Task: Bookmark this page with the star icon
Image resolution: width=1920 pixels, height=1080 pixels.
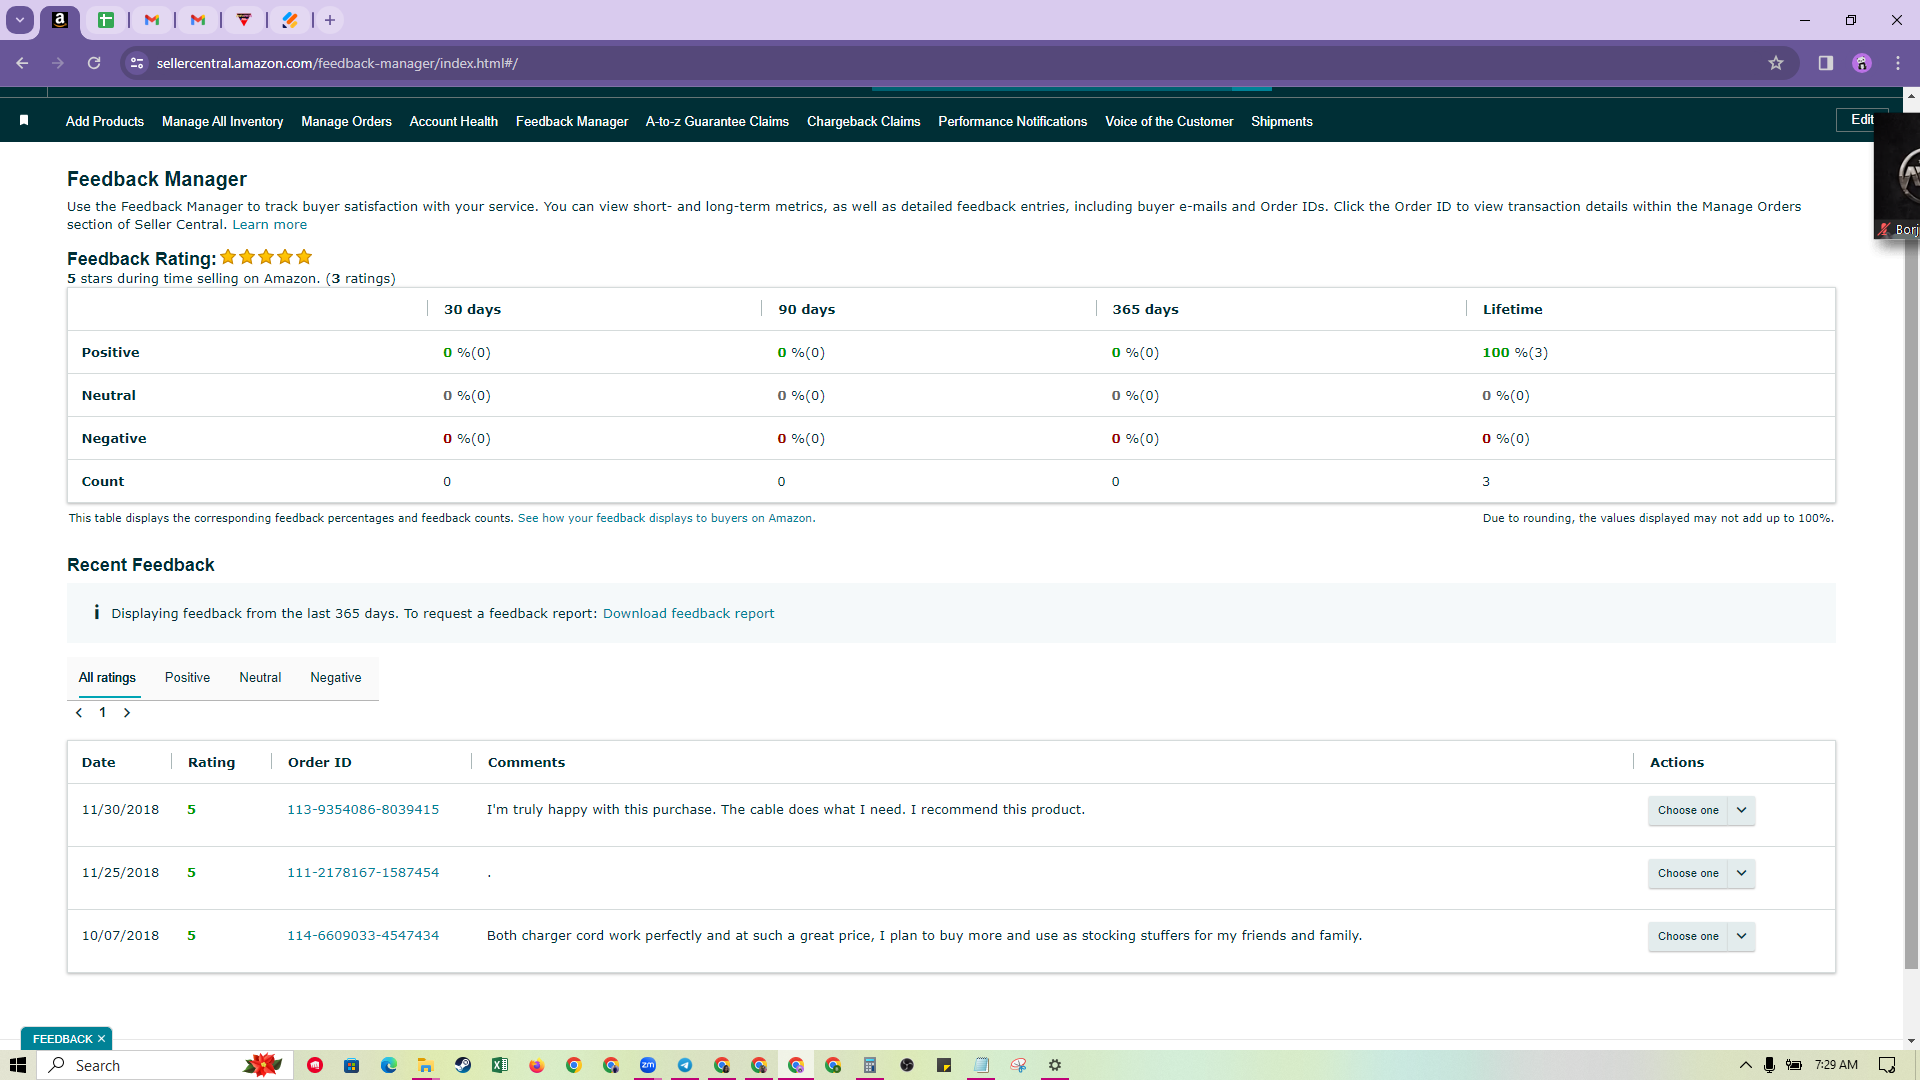Action: [1776, 63]
